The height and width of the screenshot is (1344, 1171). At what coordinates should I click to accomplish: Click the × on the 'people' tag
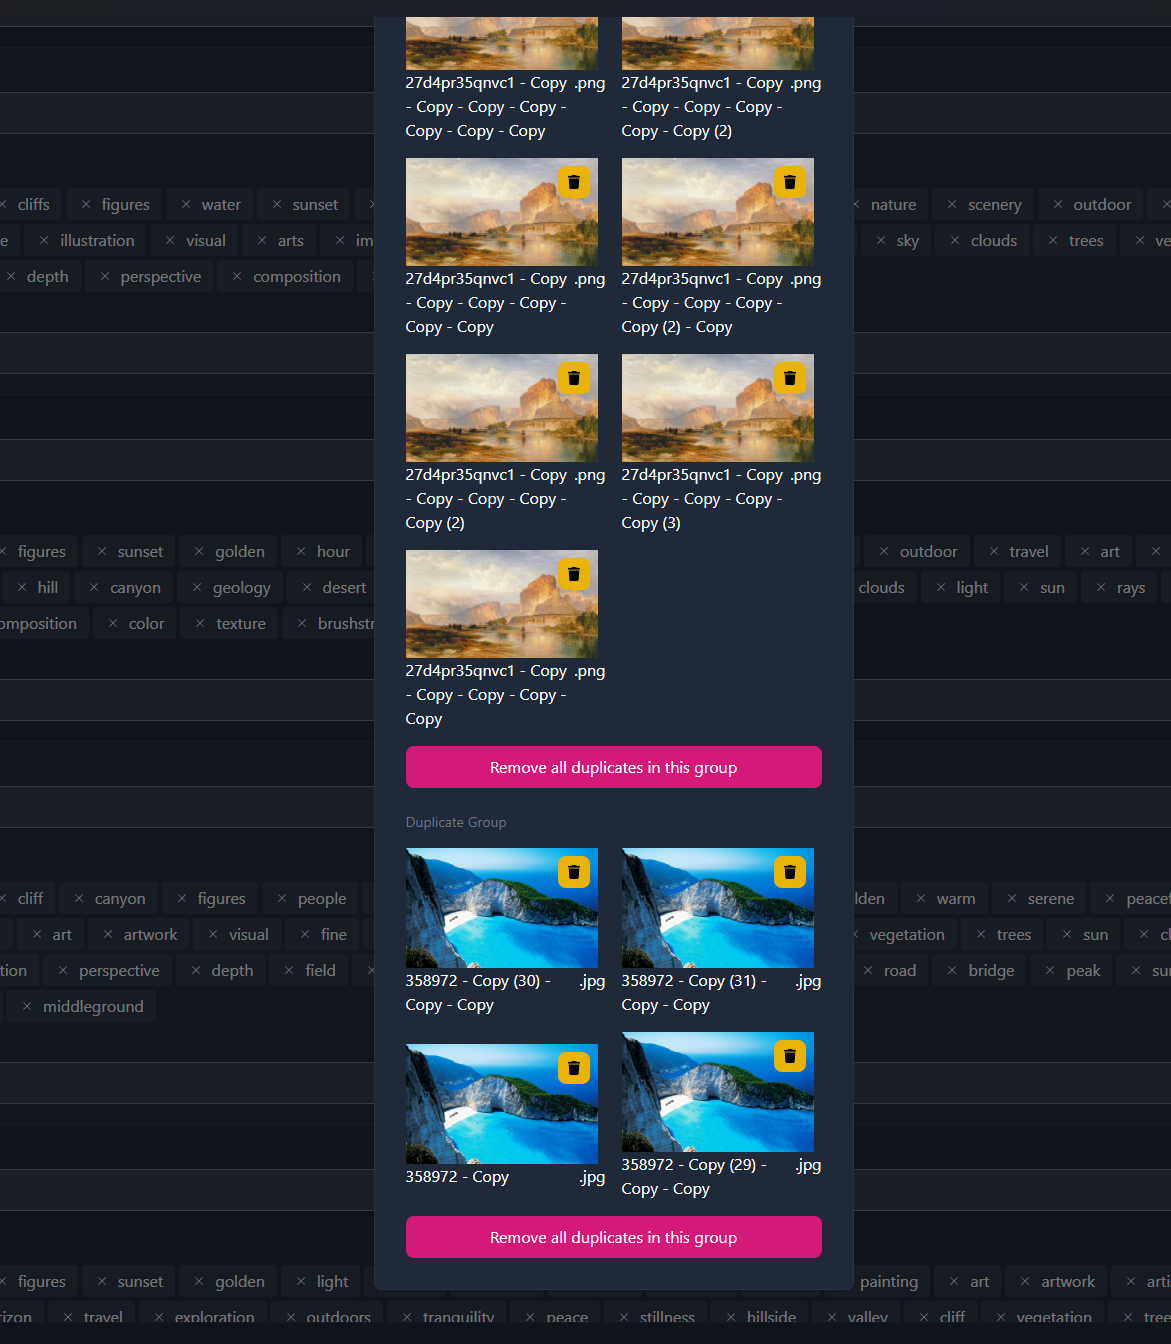click(x=282, y=899)
